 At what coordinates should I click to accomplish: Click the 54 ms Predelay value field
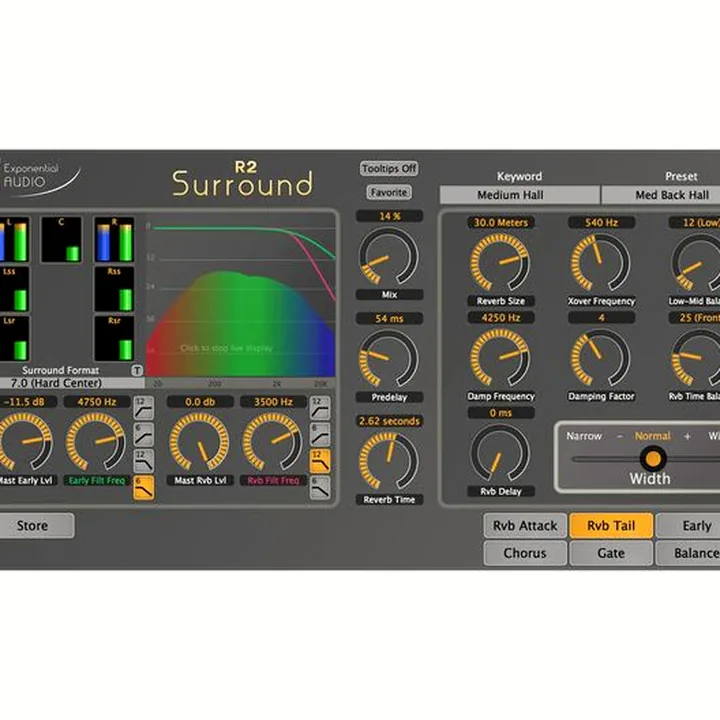(x=389, y=319)
